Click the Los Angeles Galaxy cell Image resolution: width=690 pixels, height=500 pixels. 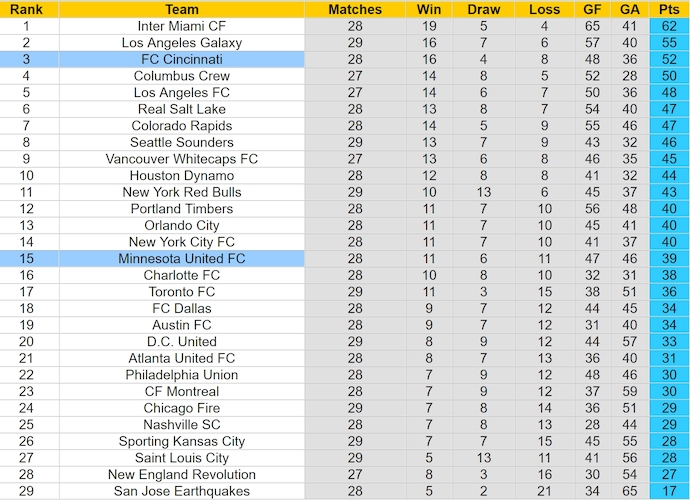[x=182, y=43]
